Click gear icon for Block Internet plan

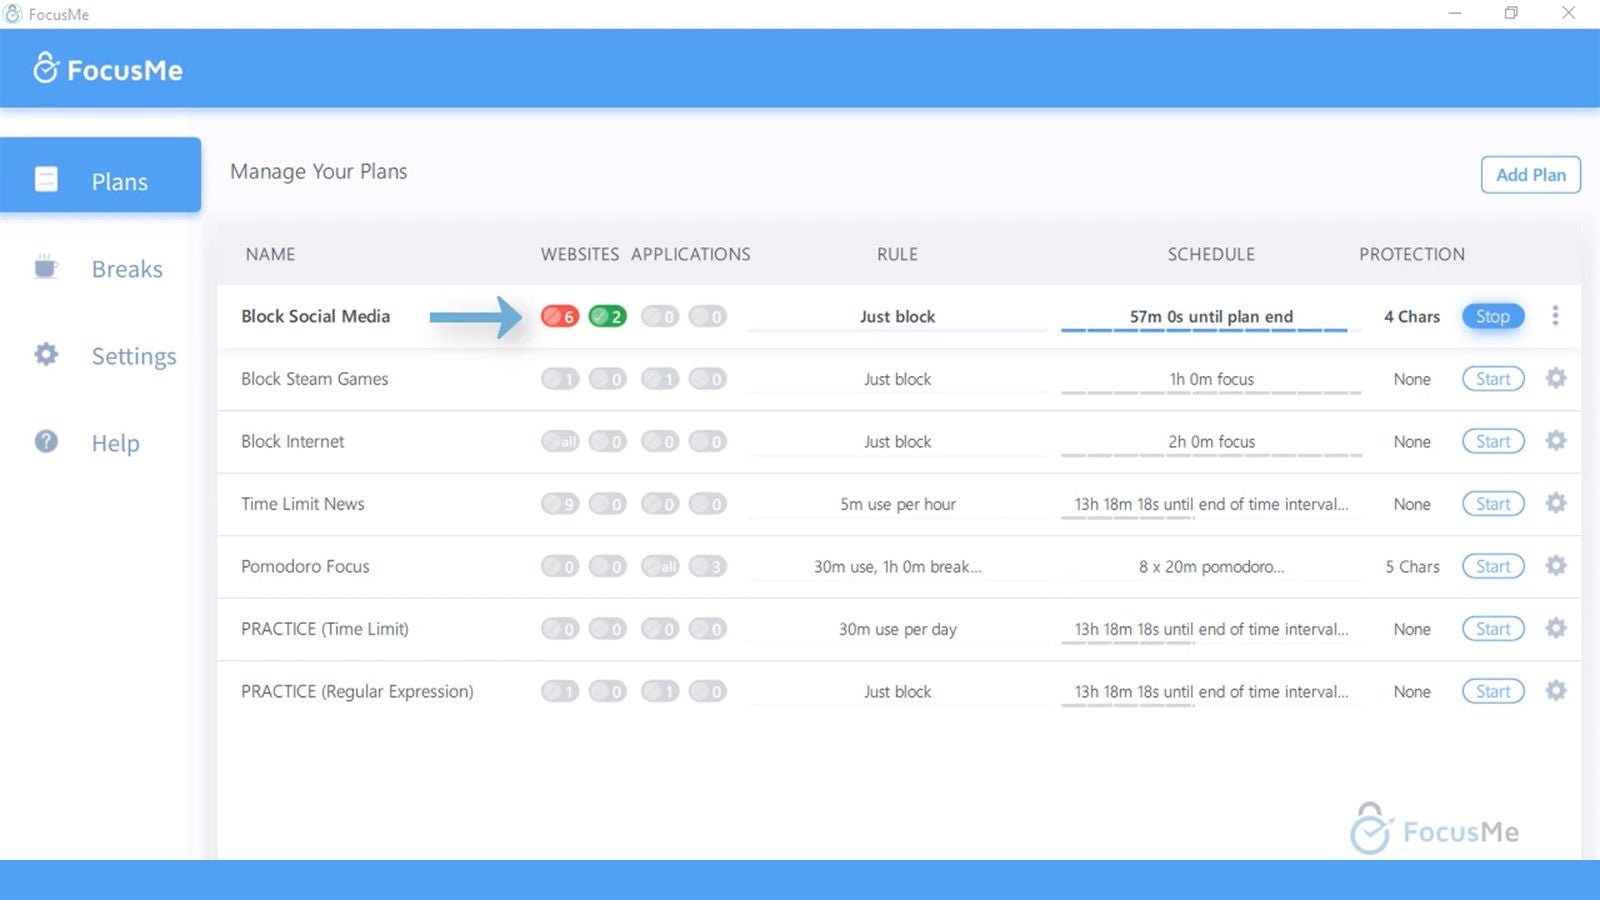pos(1555,441)
